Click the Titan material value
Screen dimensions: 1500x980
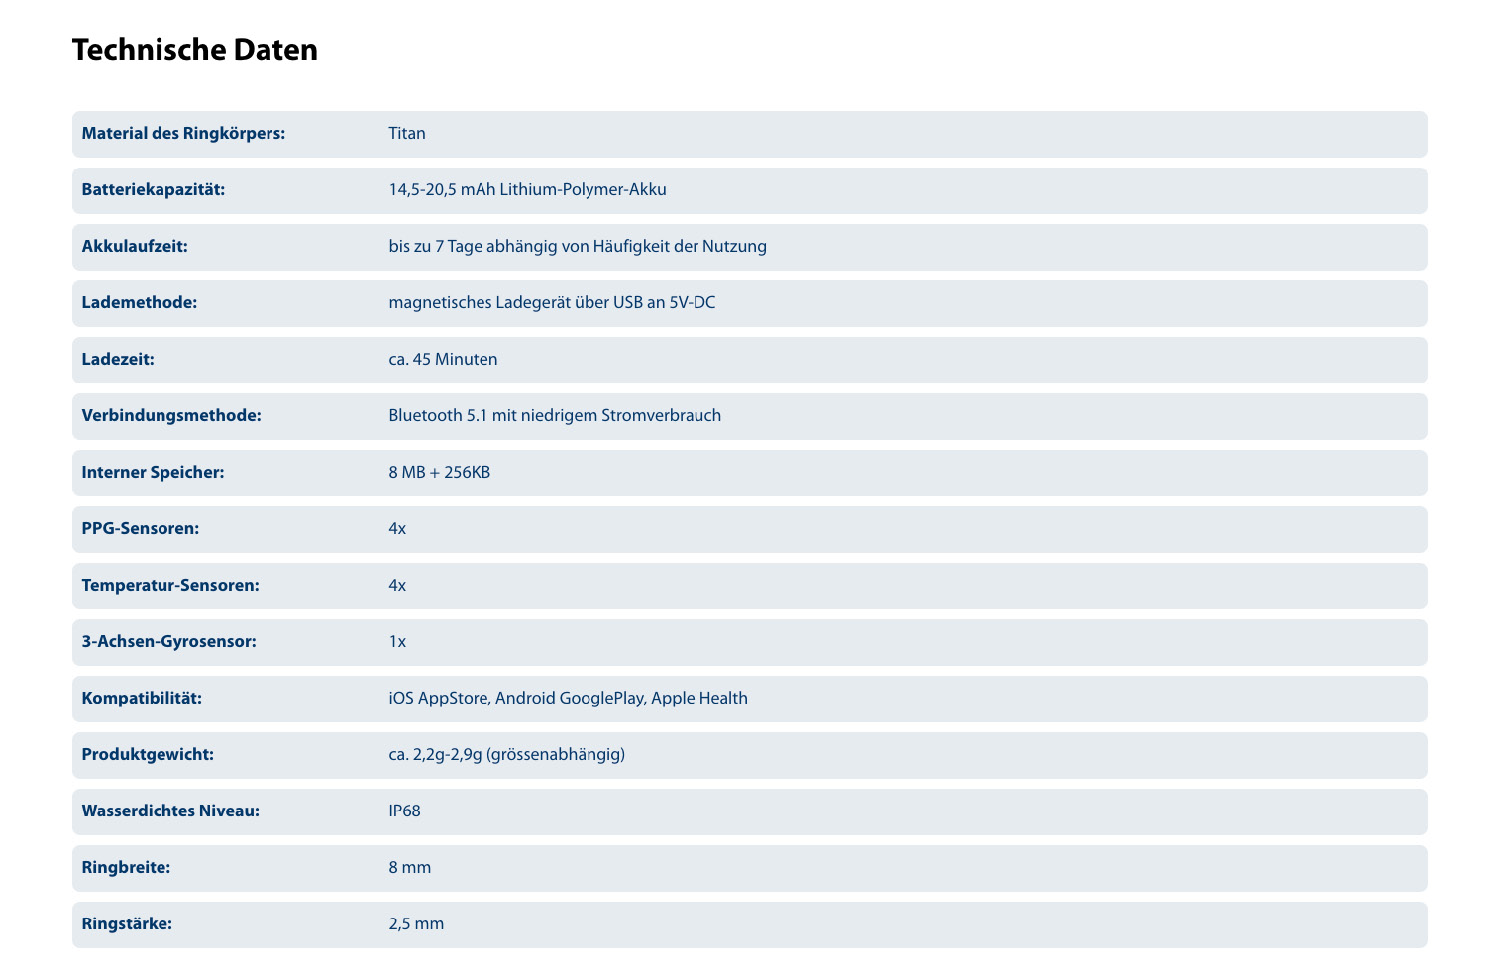pyautogui.click(x=407, y=134)
